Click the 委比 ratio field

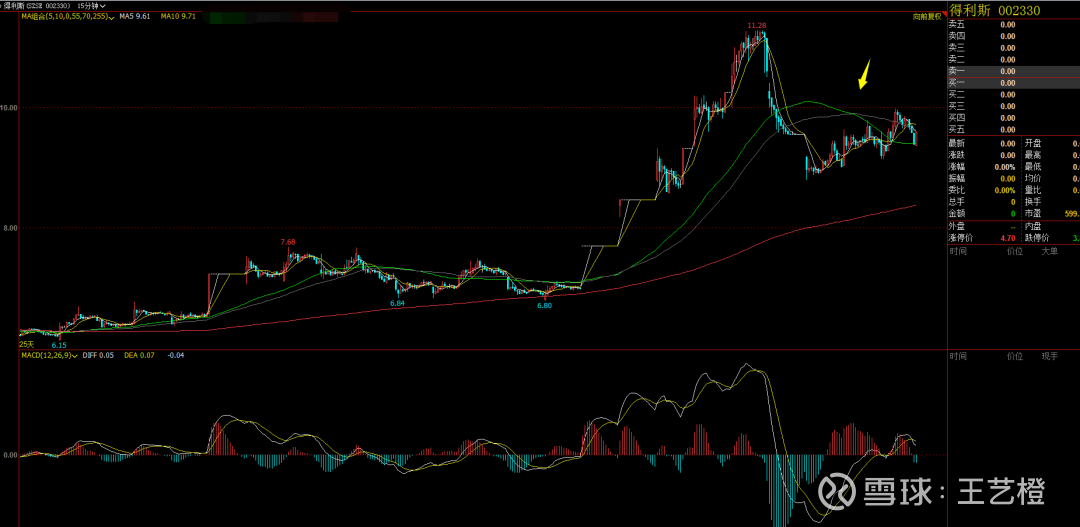click(x=983, y=190)
